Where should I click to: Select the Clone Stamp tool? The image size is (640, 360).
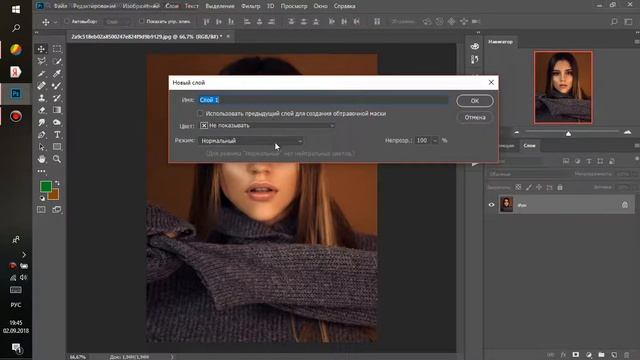coord(41,98)
